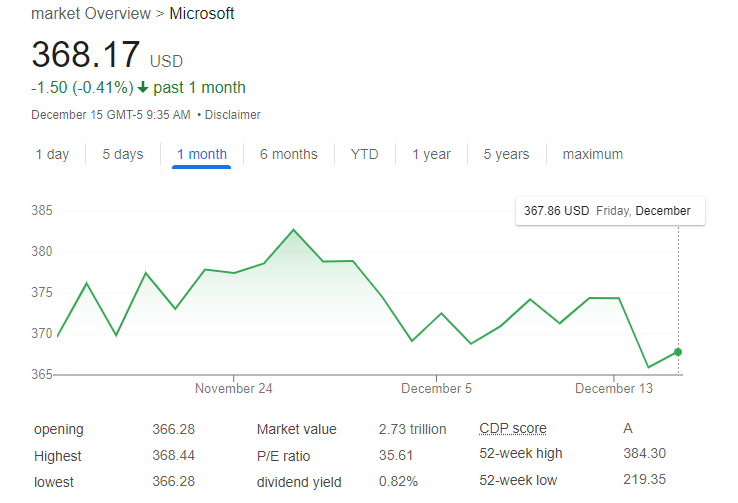738x503 pixels.
Task: Click the November 24 axis label
Action: pyautogui.click(x=233, y=389)
